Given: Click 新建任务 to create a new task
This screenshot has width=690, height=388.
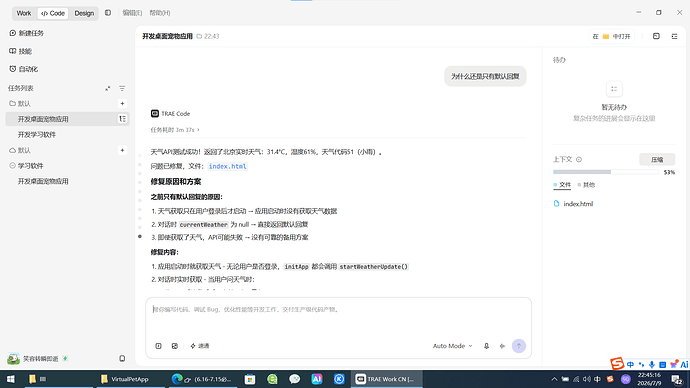Looking at the screenshot, I should pyautogui.click(x=26, y=33).
